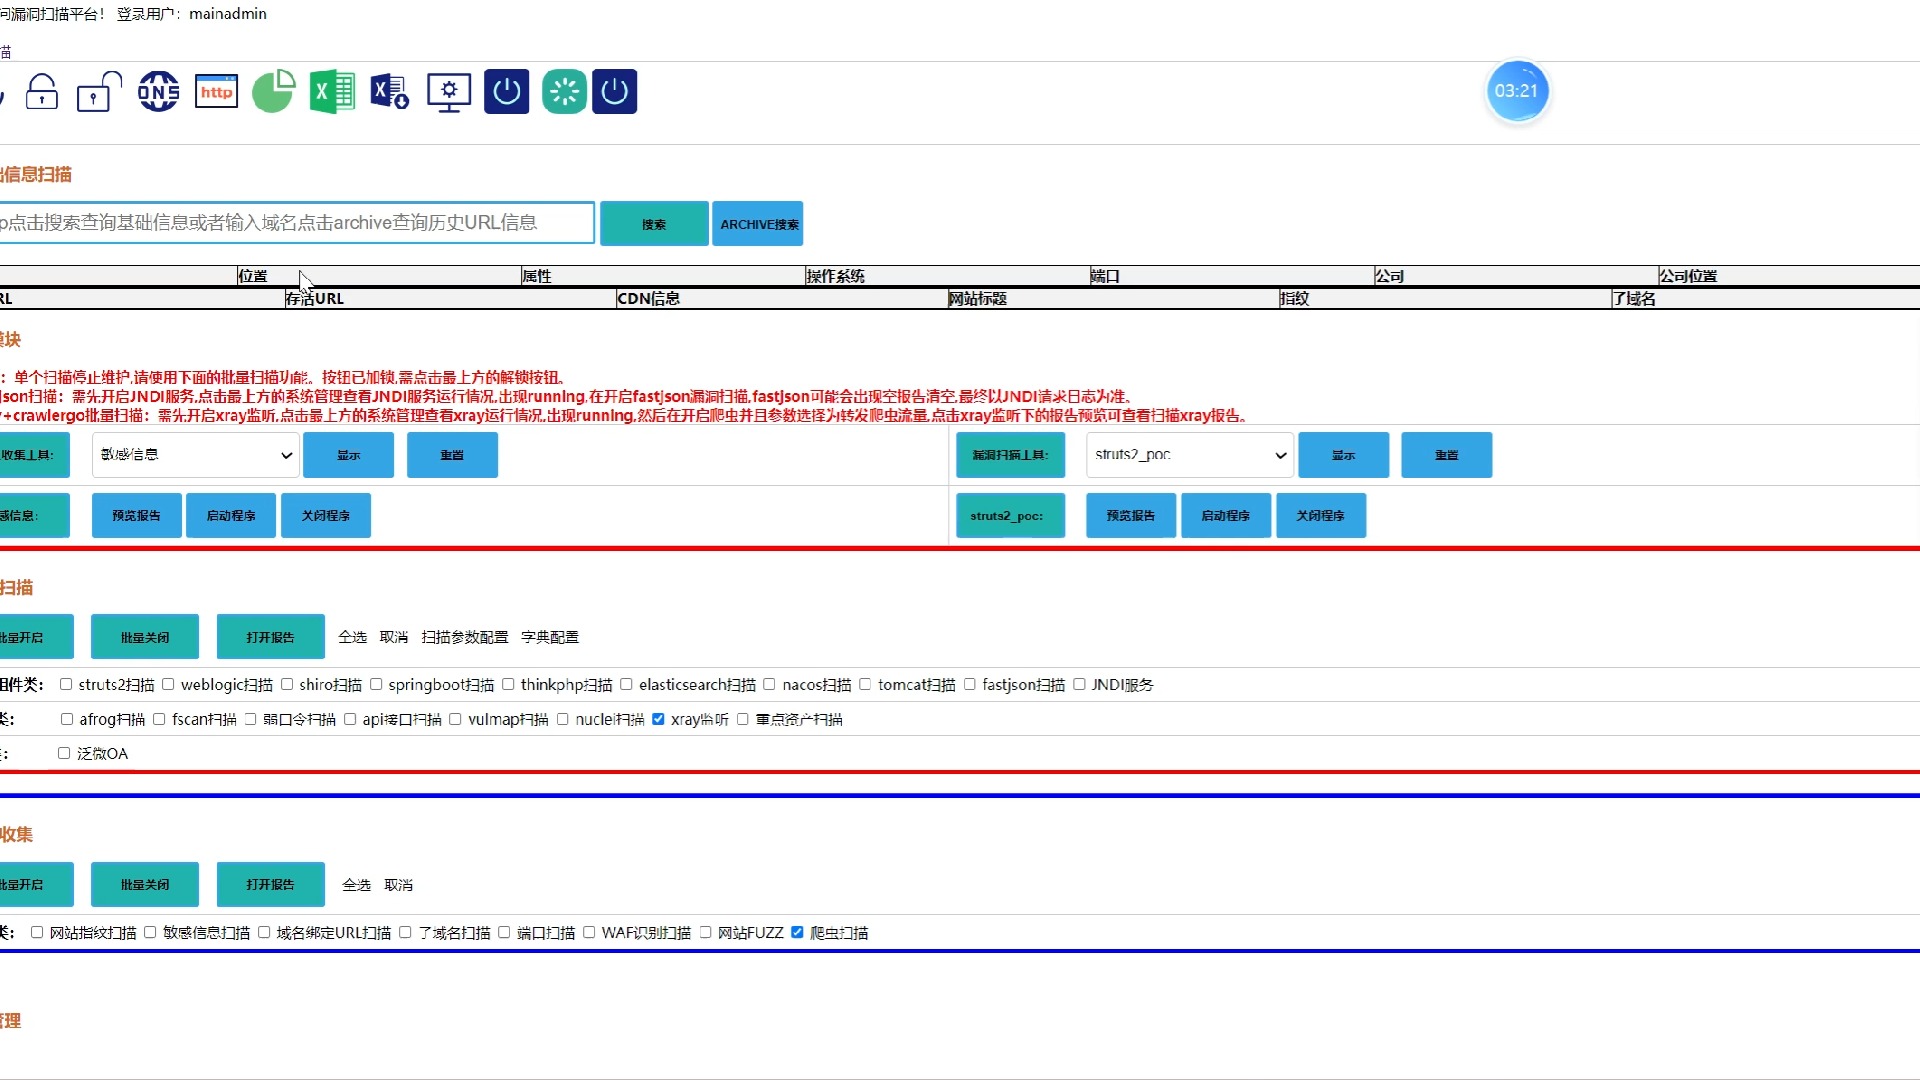Open the DNS globe icon
The height and width of the screenshot is (1080, 1920).
click(158, 92)
